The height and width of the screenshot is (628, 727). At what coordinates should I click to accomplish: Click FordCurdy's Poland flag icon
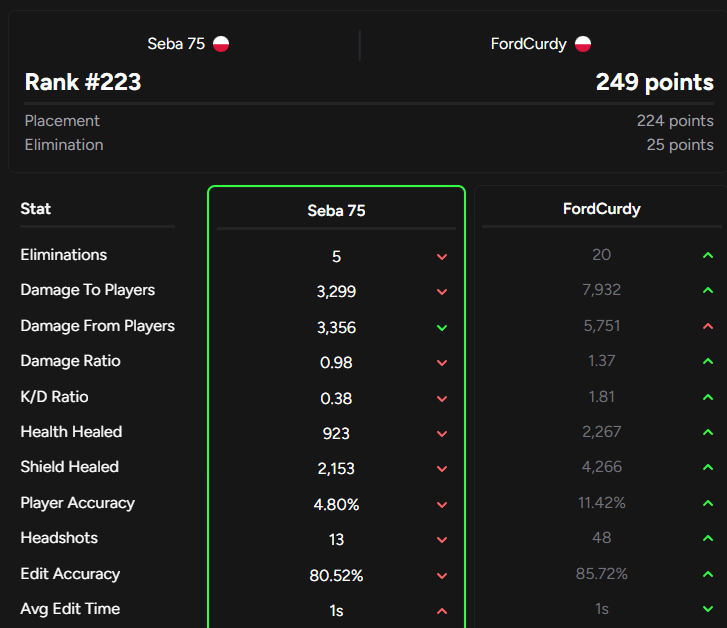pyautogui.click(x=583, y=44)
